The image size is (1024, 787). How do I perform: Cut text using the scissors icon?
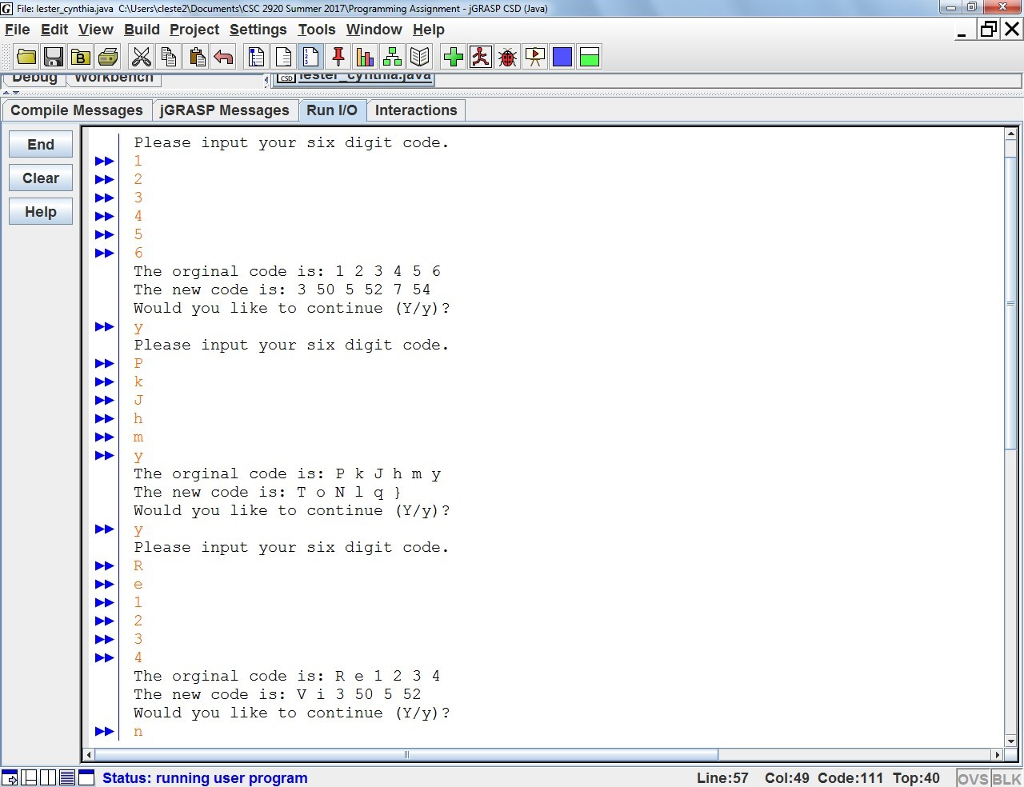(x=142, y=57)
